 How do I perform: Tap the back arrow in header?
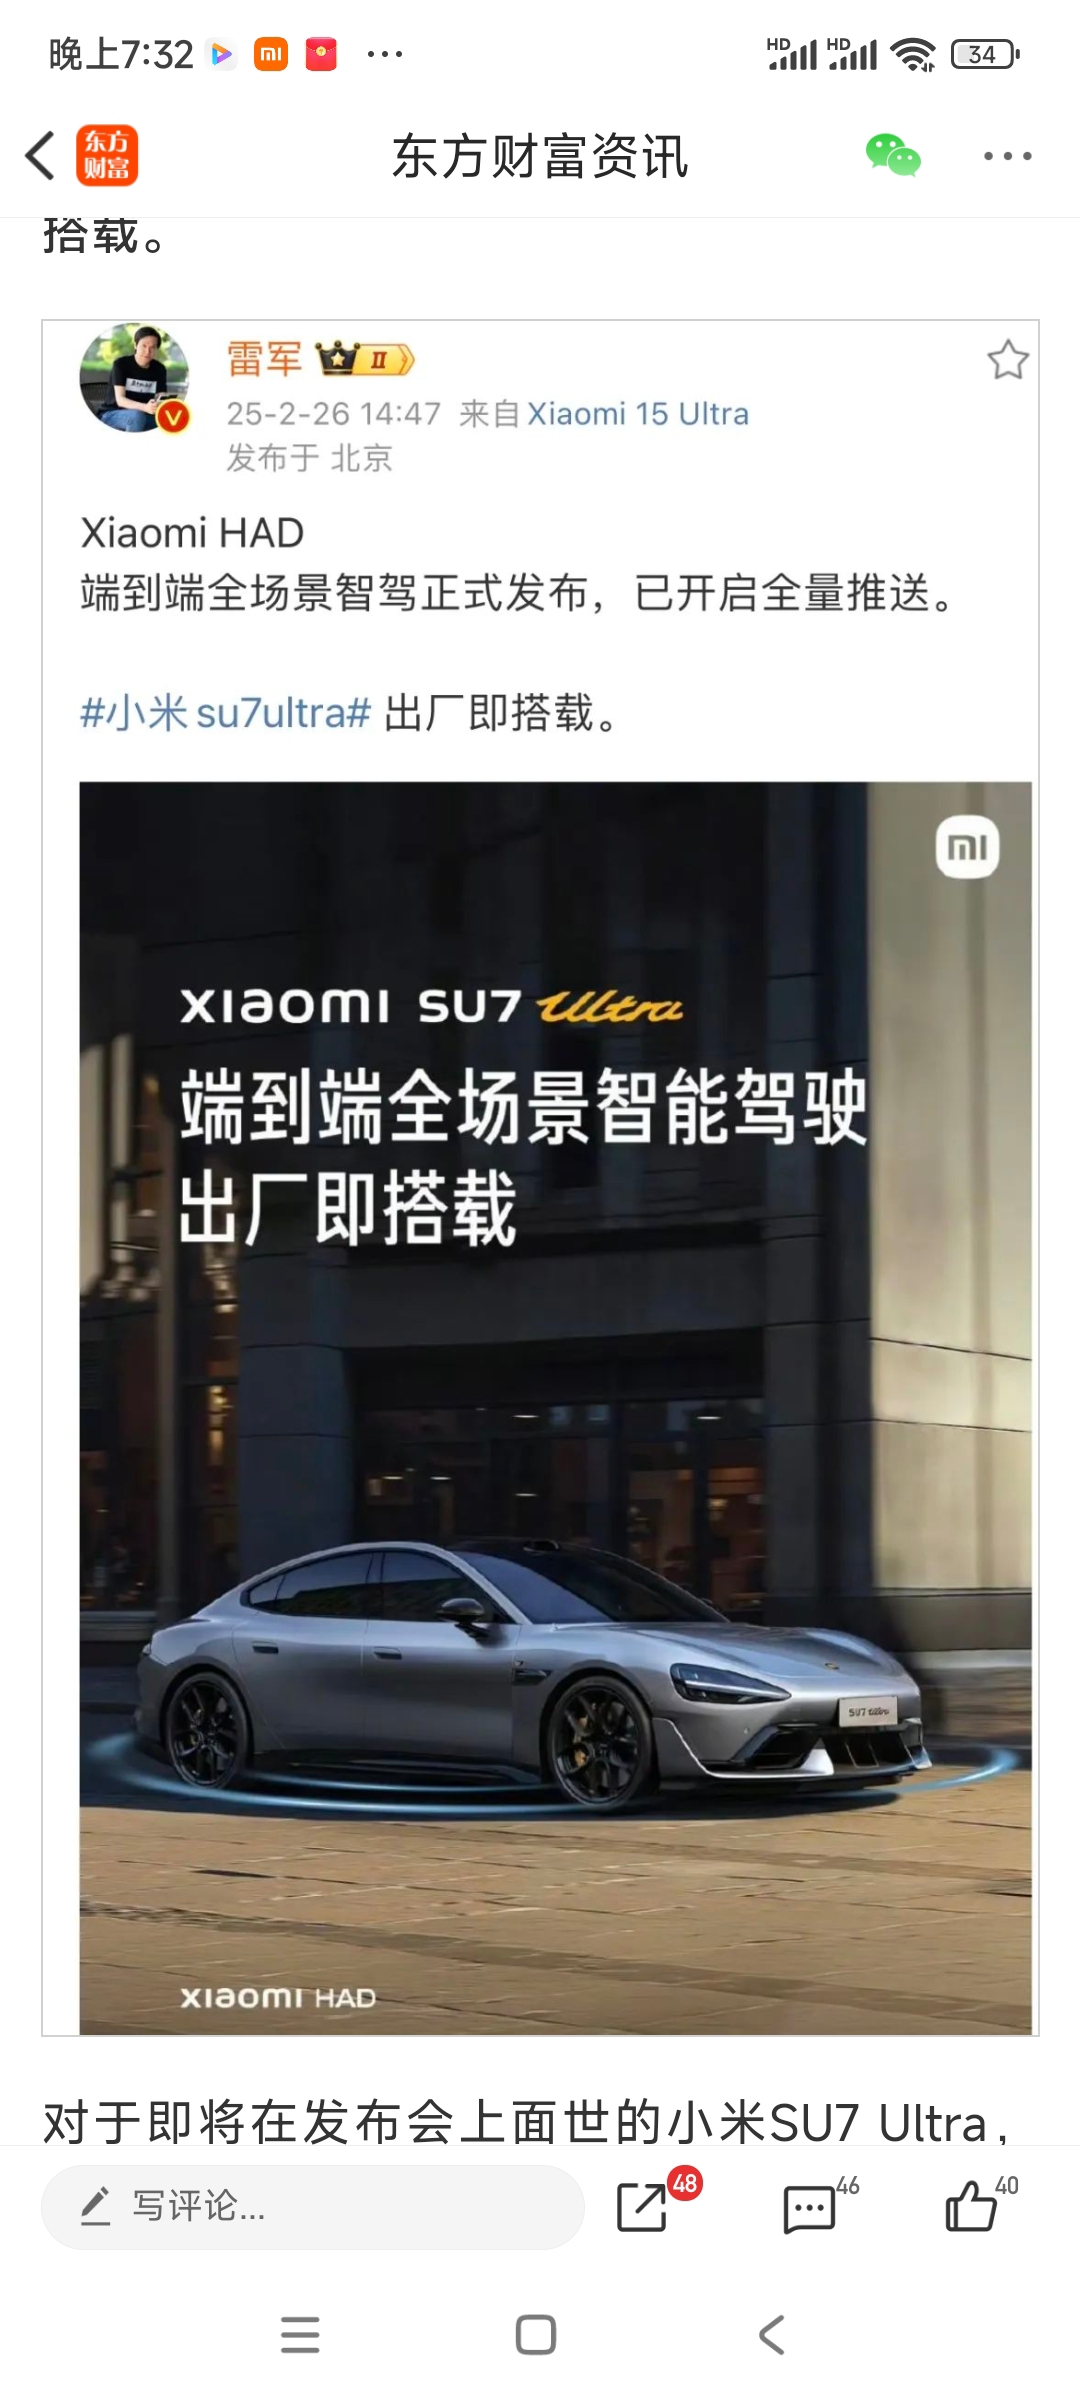click(x=40, y=156)
